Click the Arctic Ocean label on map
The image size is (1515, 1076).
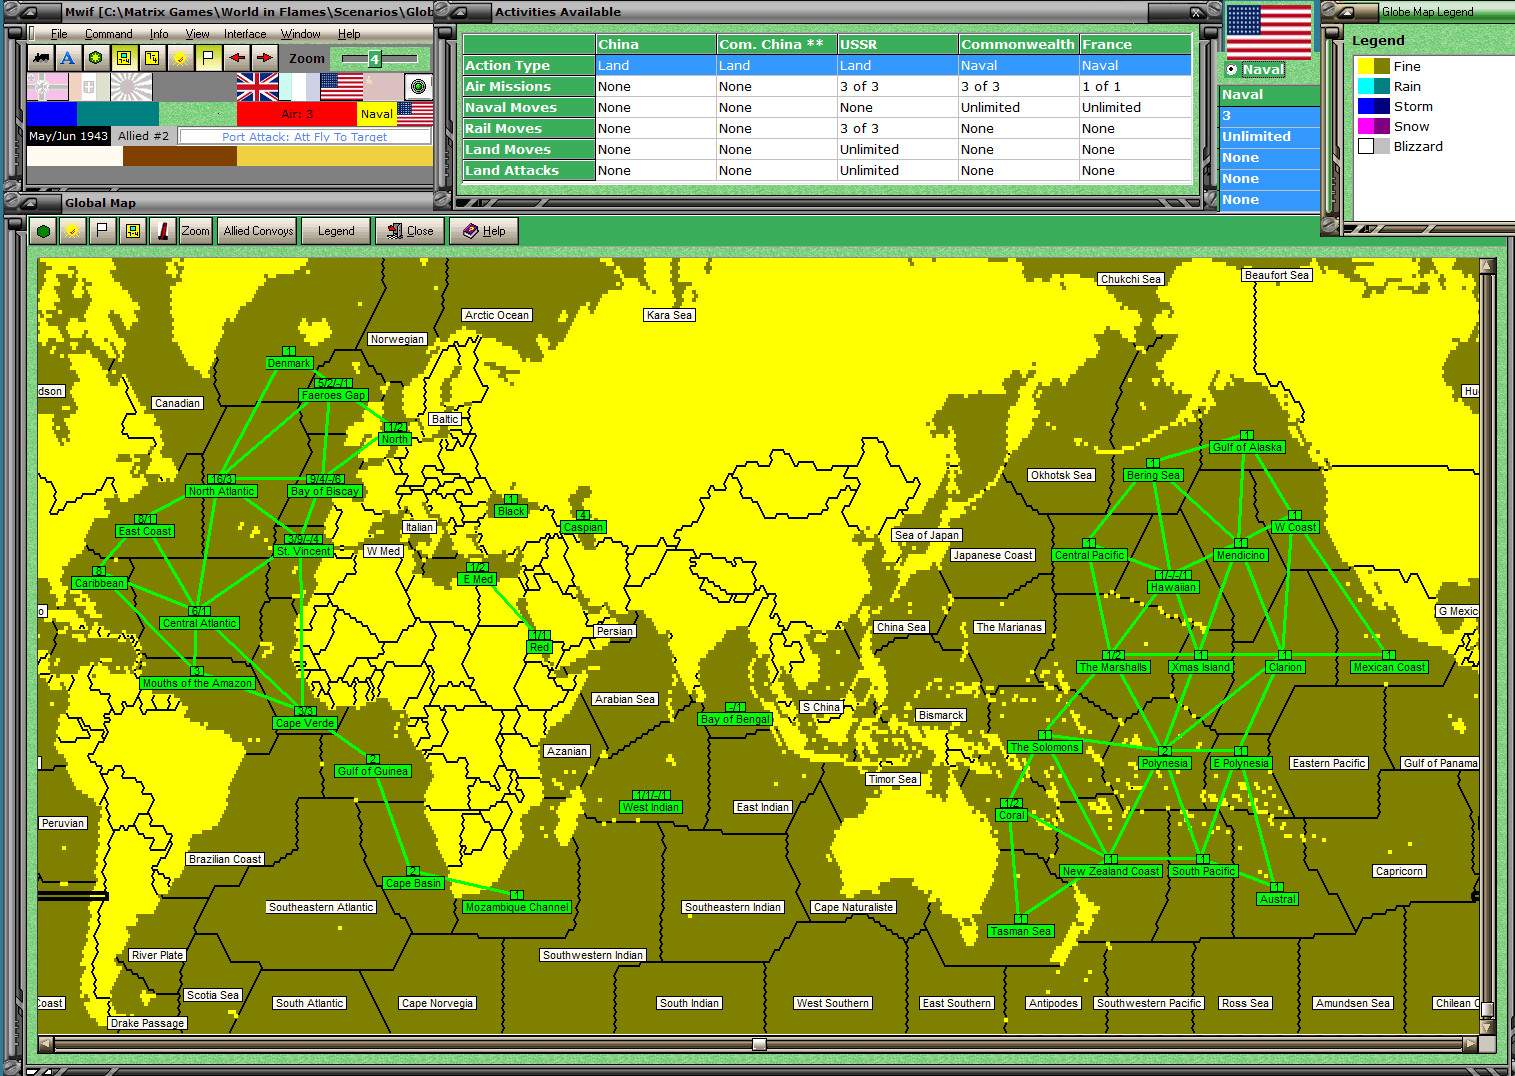coord(497,315)
